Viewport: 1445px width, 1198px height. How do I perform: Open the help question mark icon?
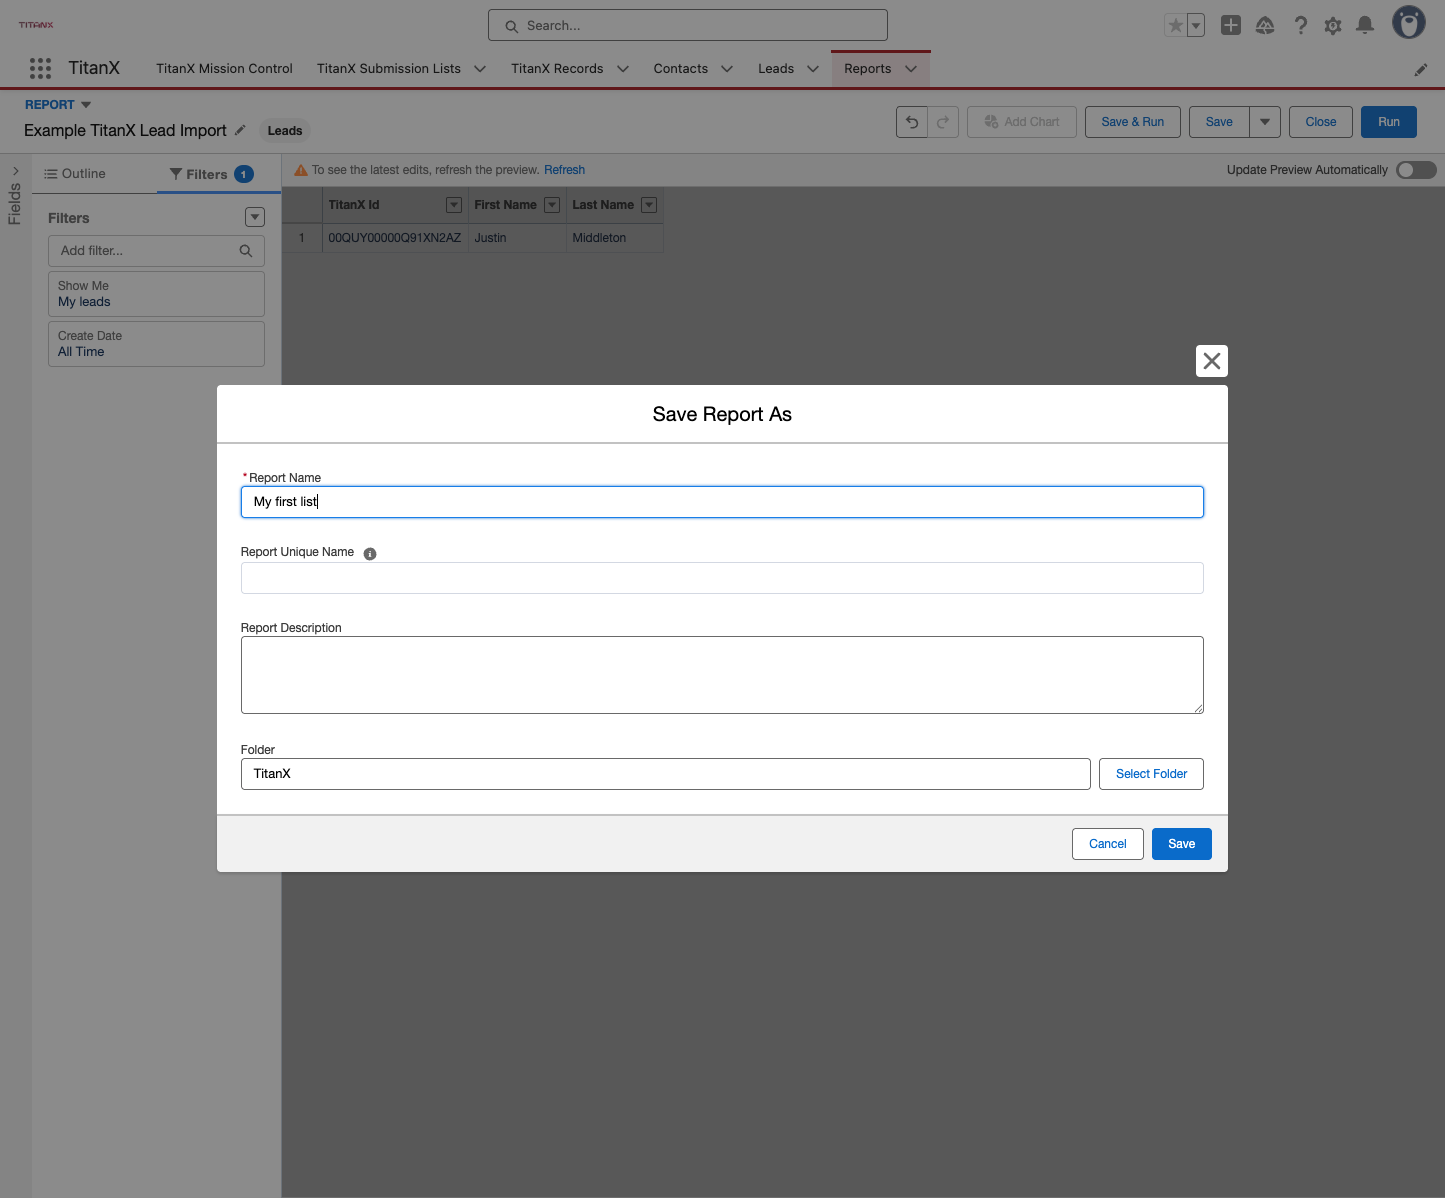[1300, 25]
